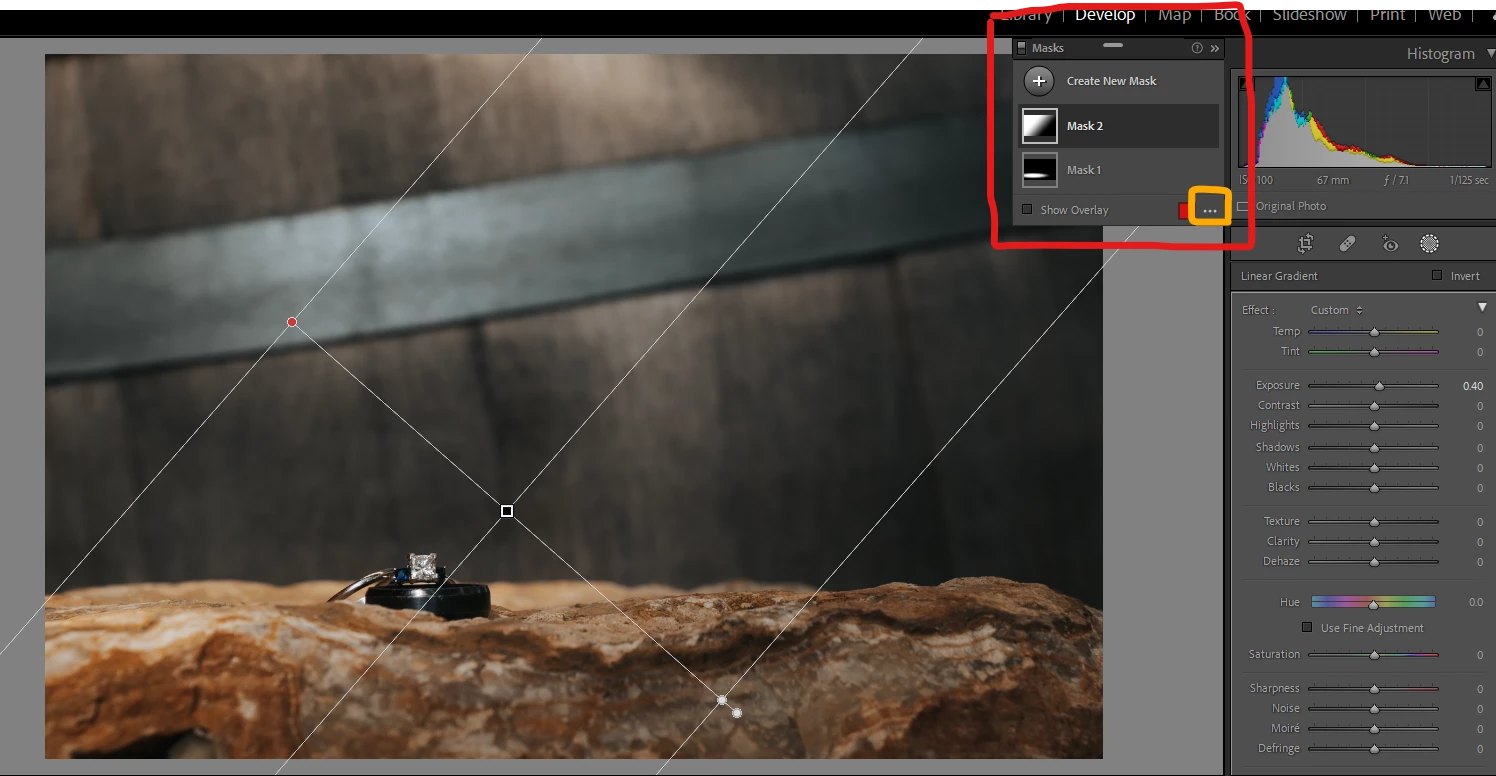Click the Masks panel drag handle bar
Image resolution: width=1496 pixels, height=776 pixels.
click(x=1113, y=46)
